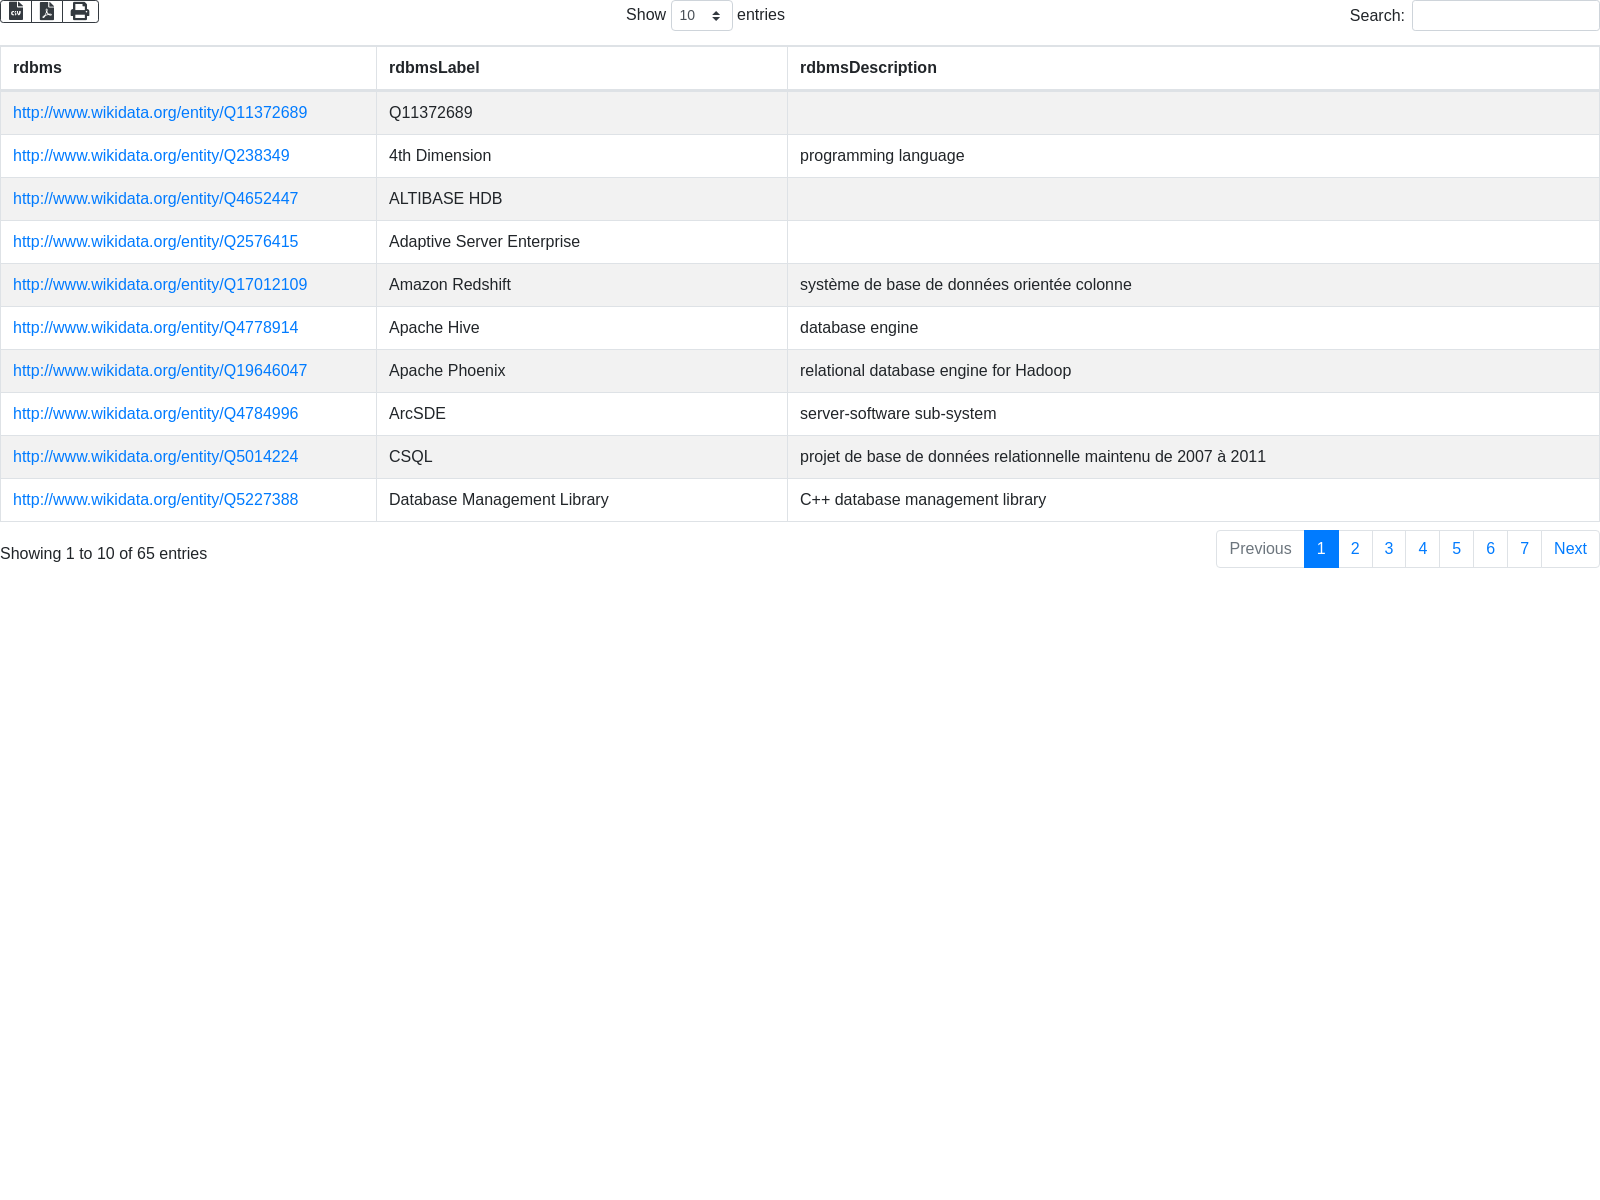Export the table as CSV
1600x1200 pixels.
click(x=16, y=11)
